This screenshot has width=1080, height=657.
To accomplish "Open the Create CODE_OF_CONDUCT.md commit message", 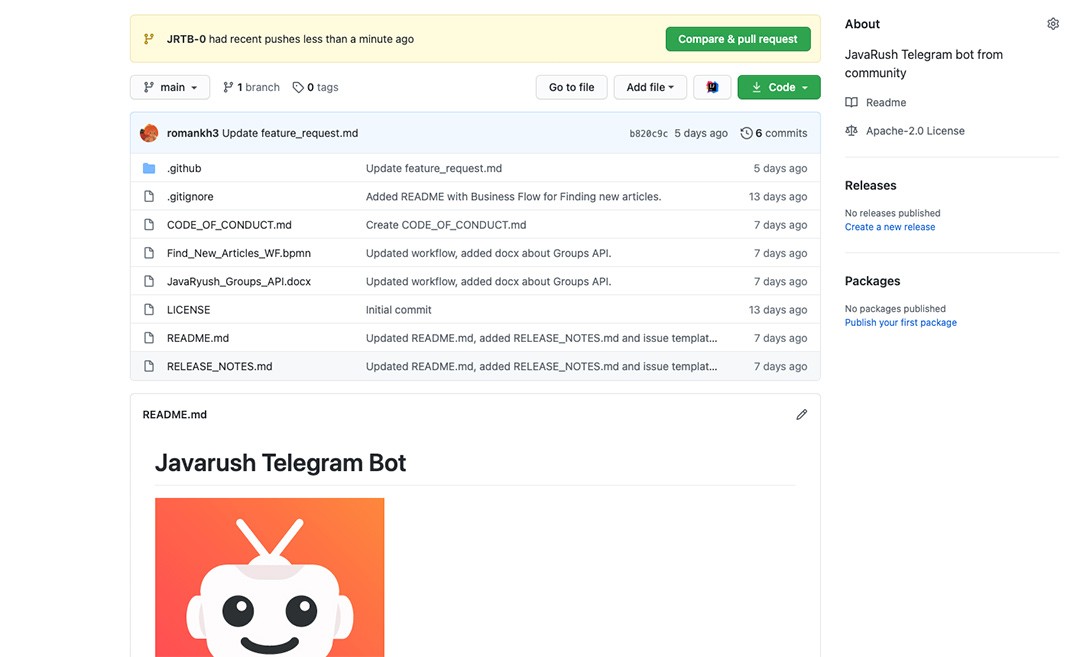I will click(x=446, y=225).
